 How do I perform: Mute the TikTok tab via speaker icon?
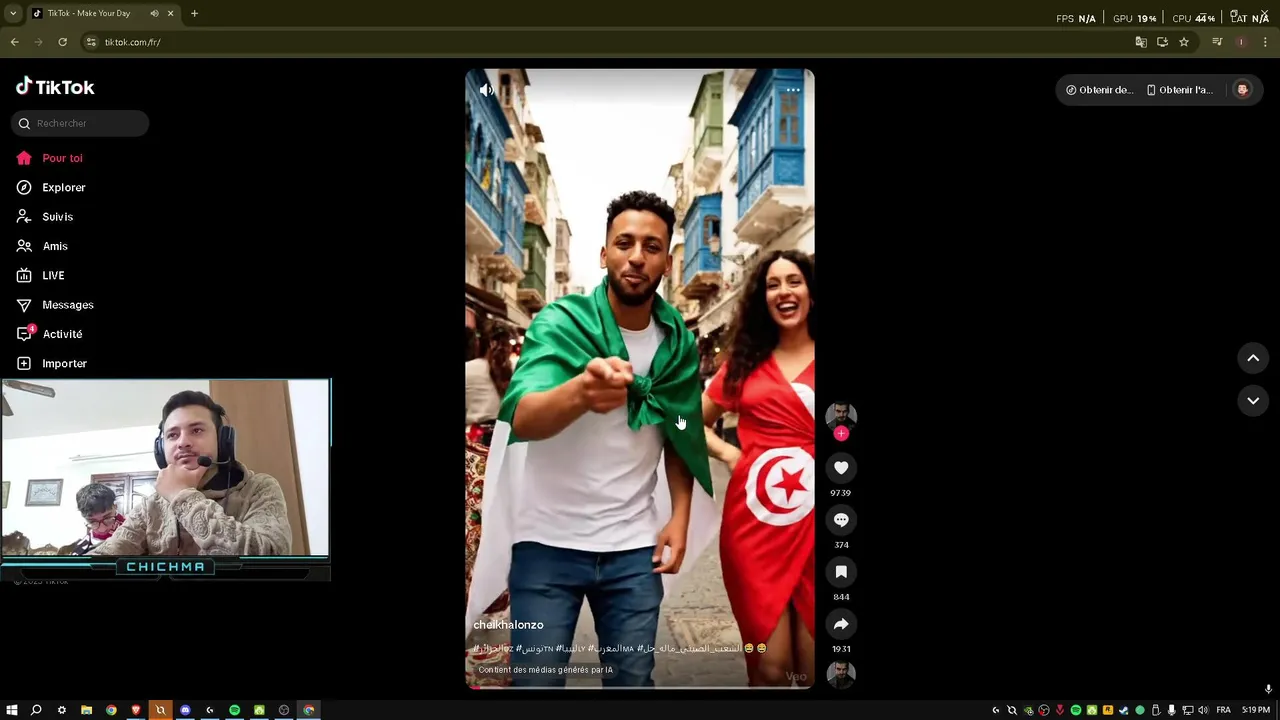point(154,14)
